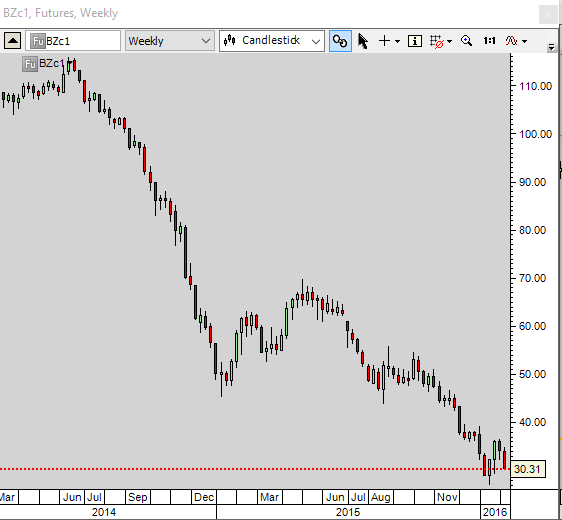Click the 2016 year label on time axis

(x=495, y=512)
